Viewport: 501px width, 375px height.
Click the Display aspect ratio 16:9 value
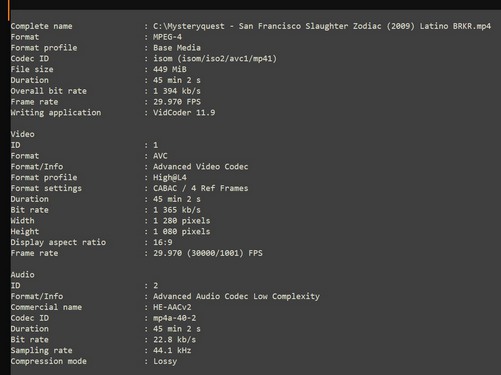163,242
